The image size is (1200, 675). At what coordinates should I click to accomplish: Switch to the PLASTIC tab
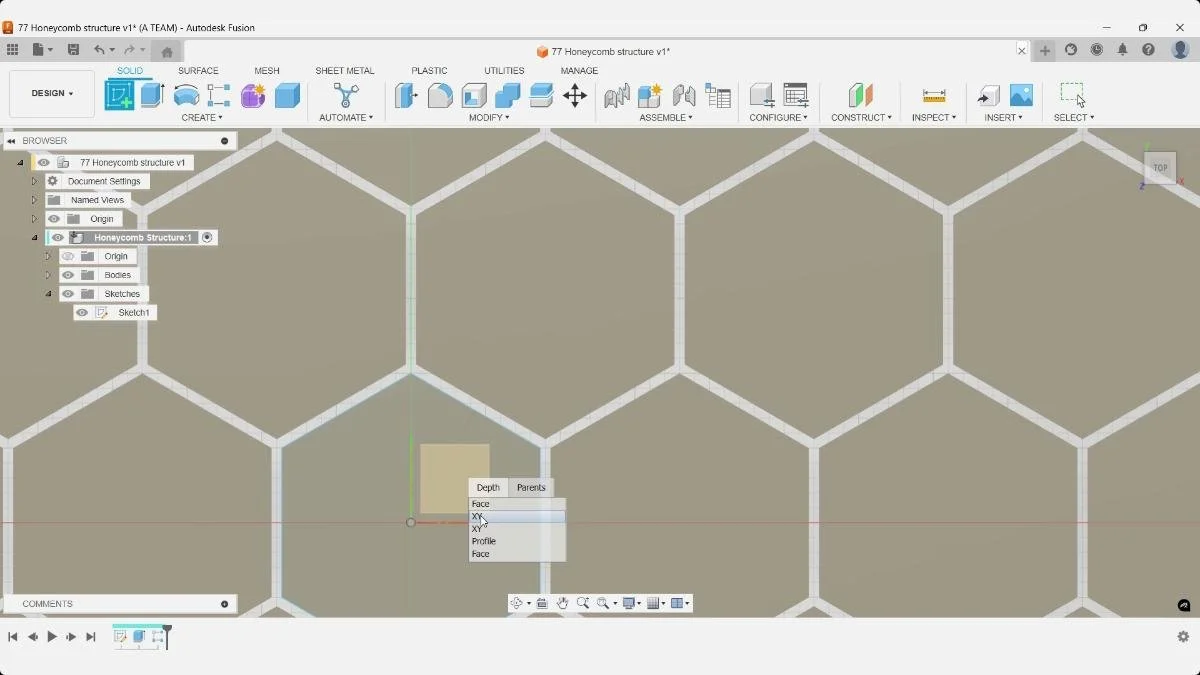pyautogui.click(x=429, y=71)
